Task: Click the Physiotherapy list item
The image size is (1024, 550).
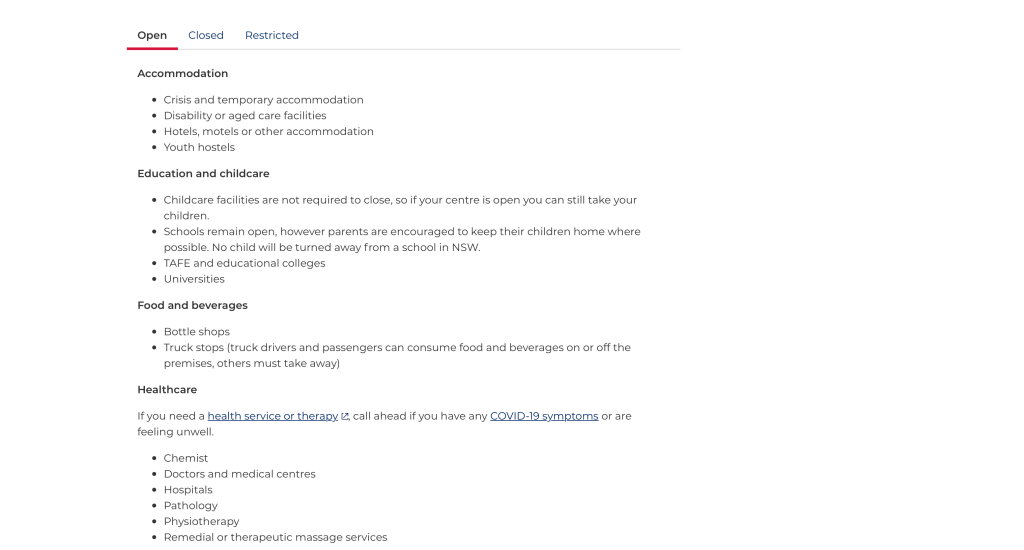Action: point(202,522)
